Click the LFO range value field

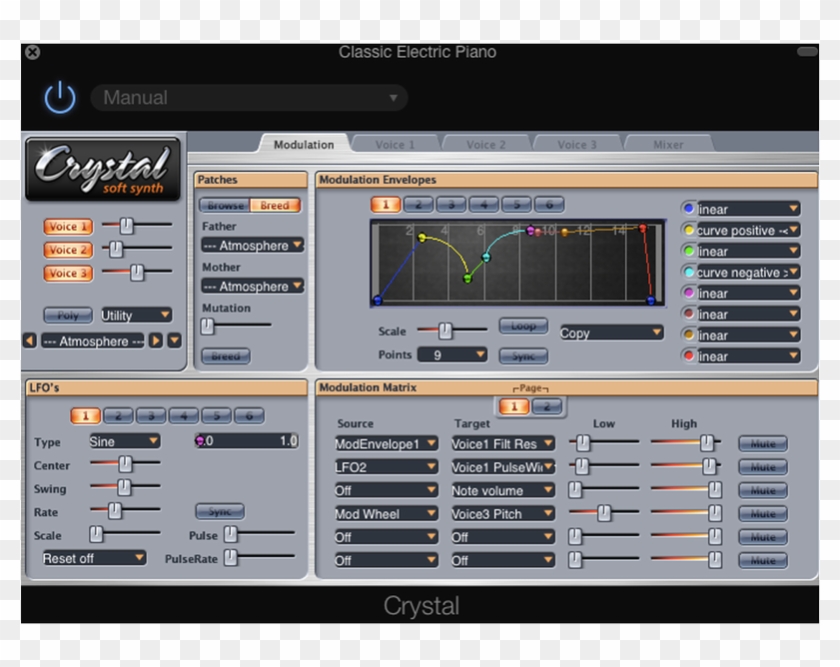[246, 440]
